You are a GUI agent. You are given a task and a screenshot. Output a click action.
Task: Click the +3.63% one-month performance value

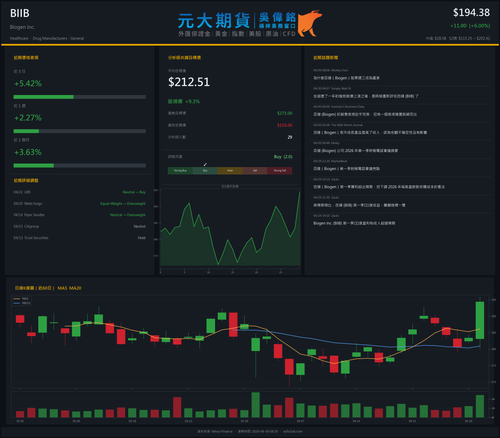(x=28, y=152)
